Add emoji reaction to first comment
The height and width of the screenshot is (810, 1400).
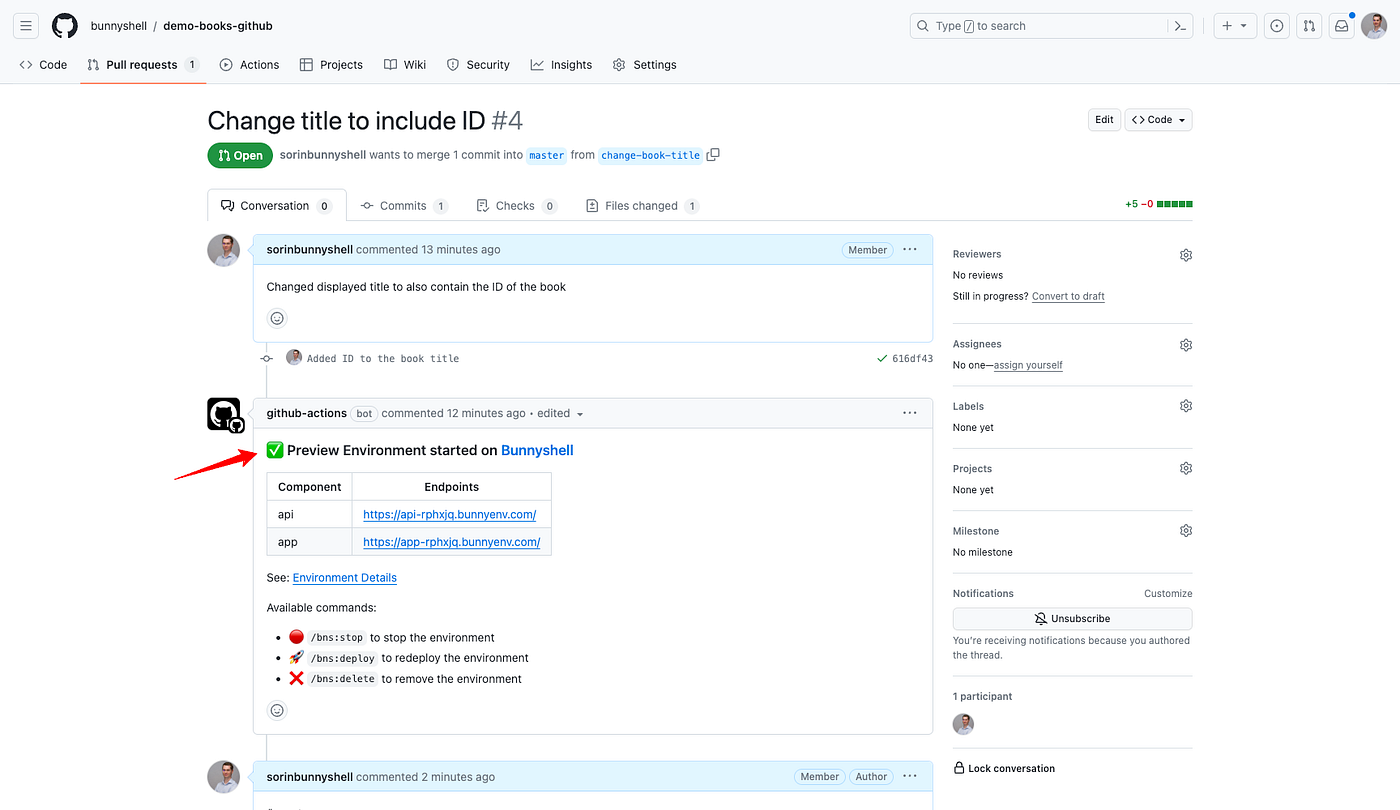pyautogui.click(x=278, y=318)
